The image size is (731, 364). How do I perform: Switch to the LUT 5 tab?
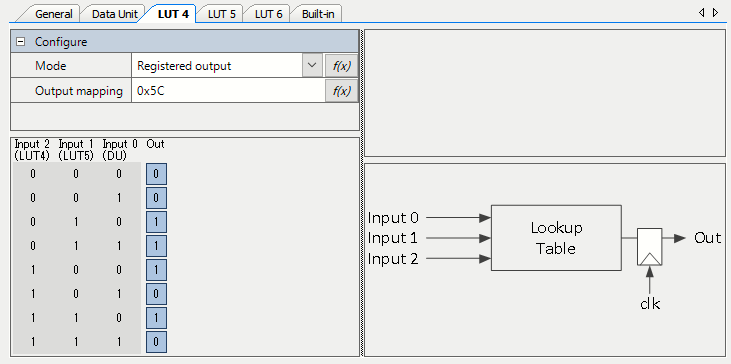point(221,14)
